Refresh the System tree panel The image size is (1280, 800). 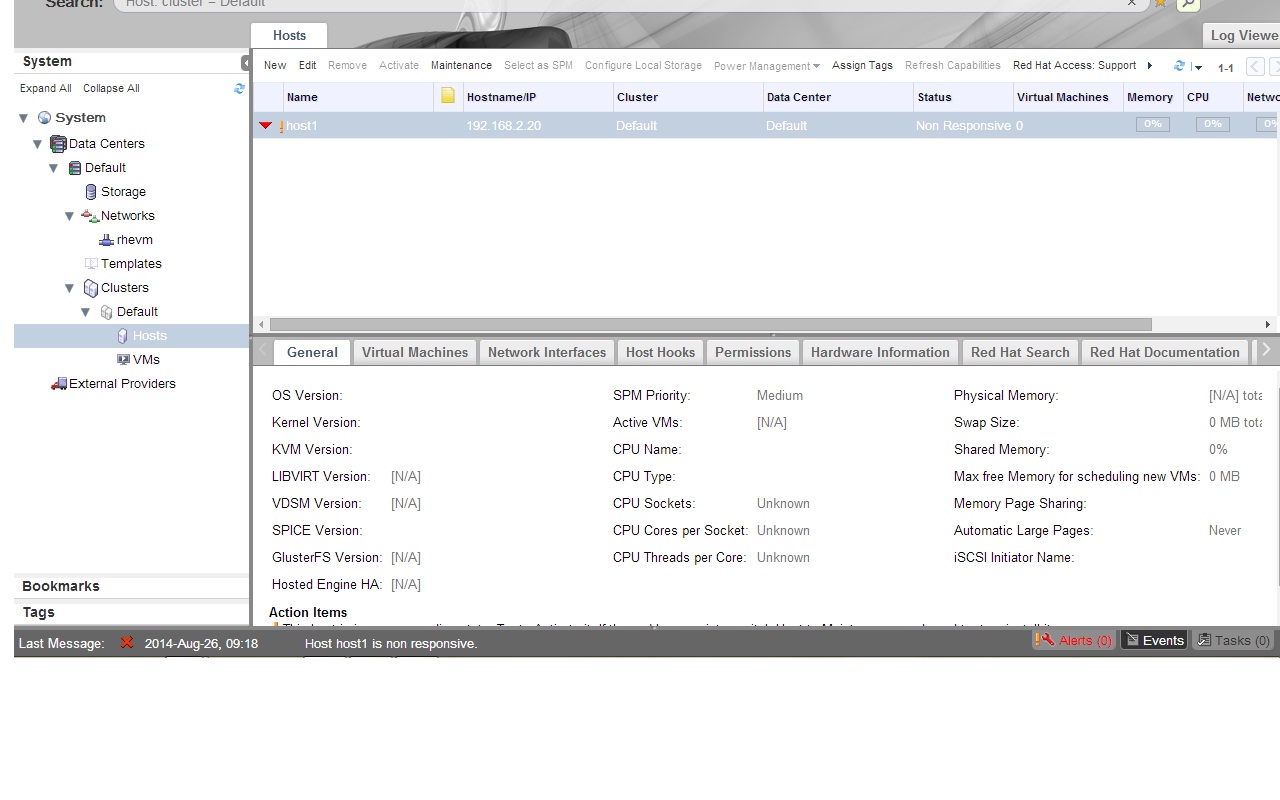coord(239,89)
